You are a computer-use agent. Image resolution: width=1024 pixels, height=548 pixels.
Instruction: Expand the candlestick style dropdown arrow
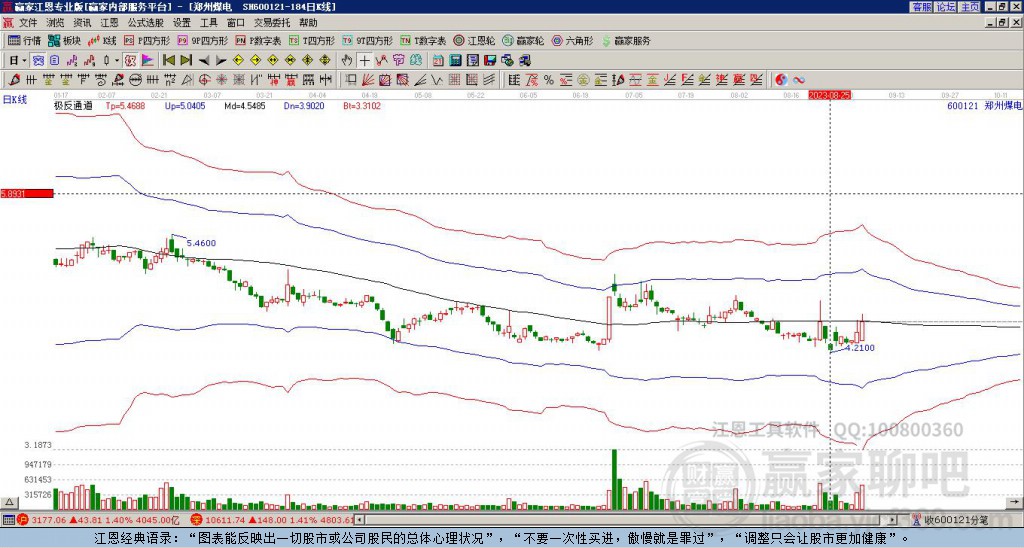point(117,61)
